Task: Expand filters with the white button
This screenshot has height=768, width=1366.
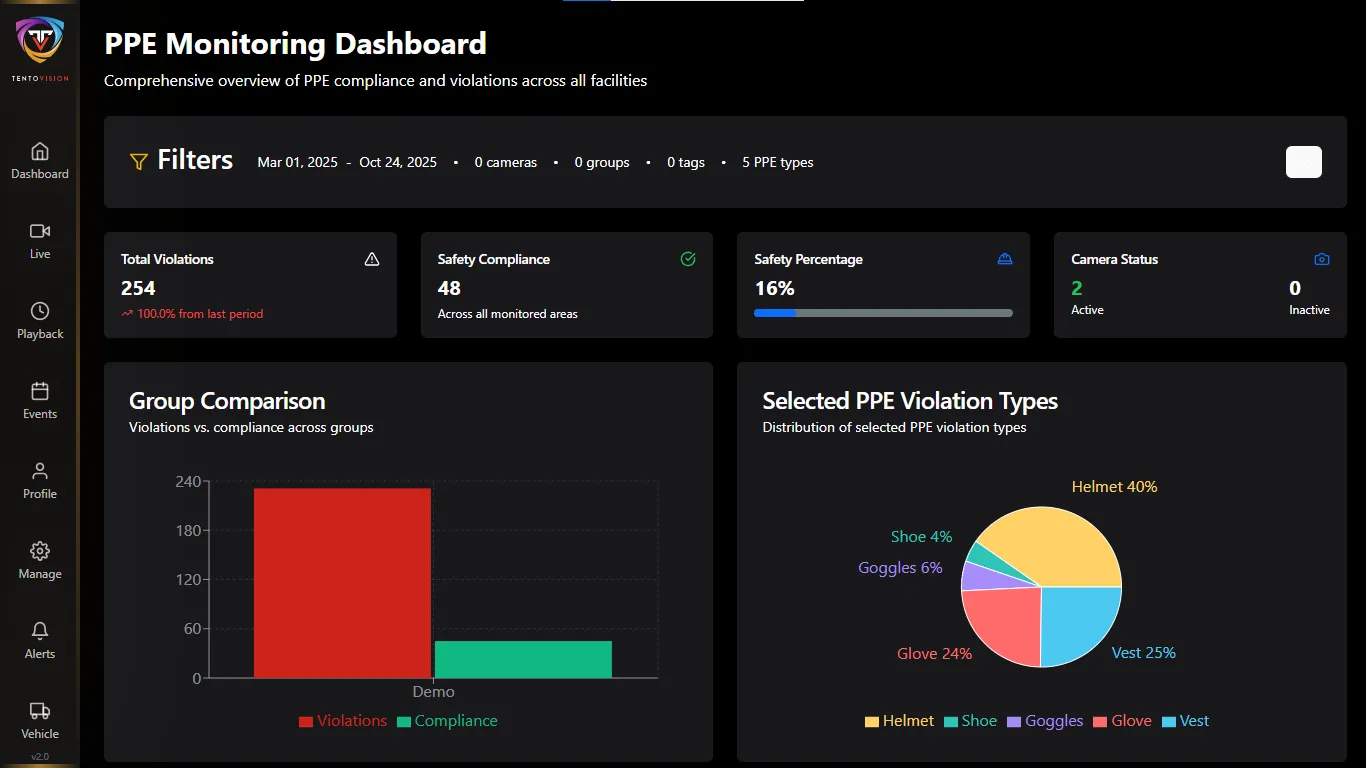Action: tap(1303, 162)
